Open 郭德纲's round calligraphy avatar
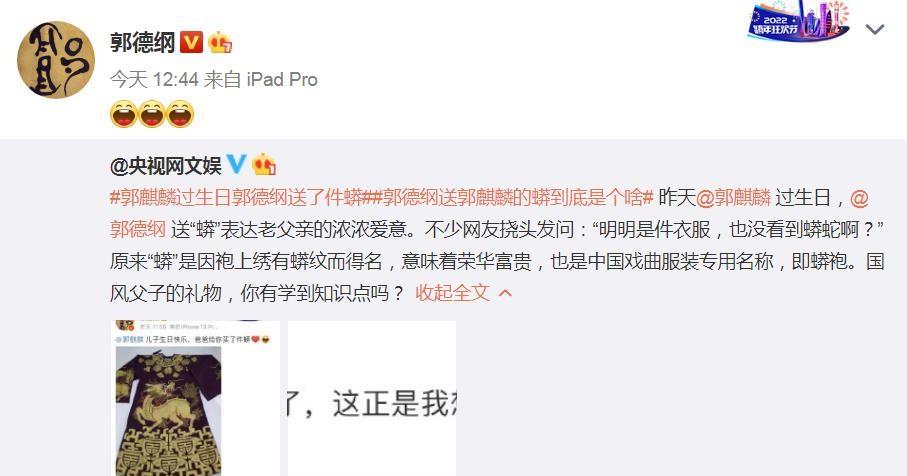 pyautogui.click(x=56, y=60)
